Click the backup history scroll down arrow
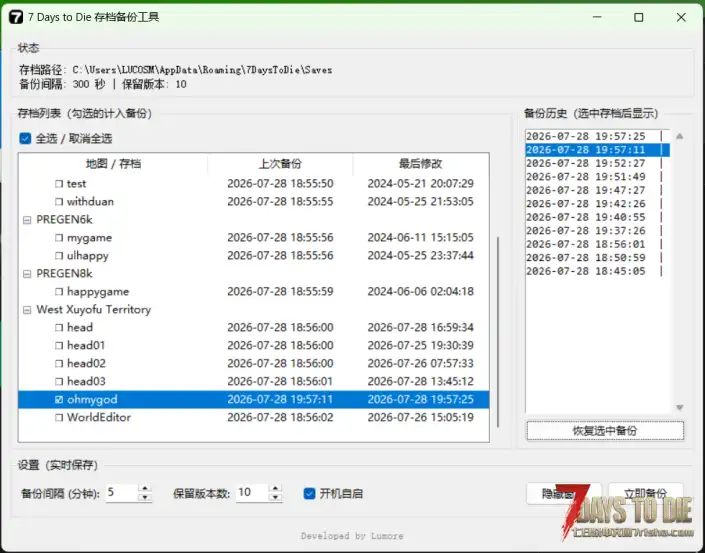The width and height of the screenshot is (705, 553). coord(679,407)
